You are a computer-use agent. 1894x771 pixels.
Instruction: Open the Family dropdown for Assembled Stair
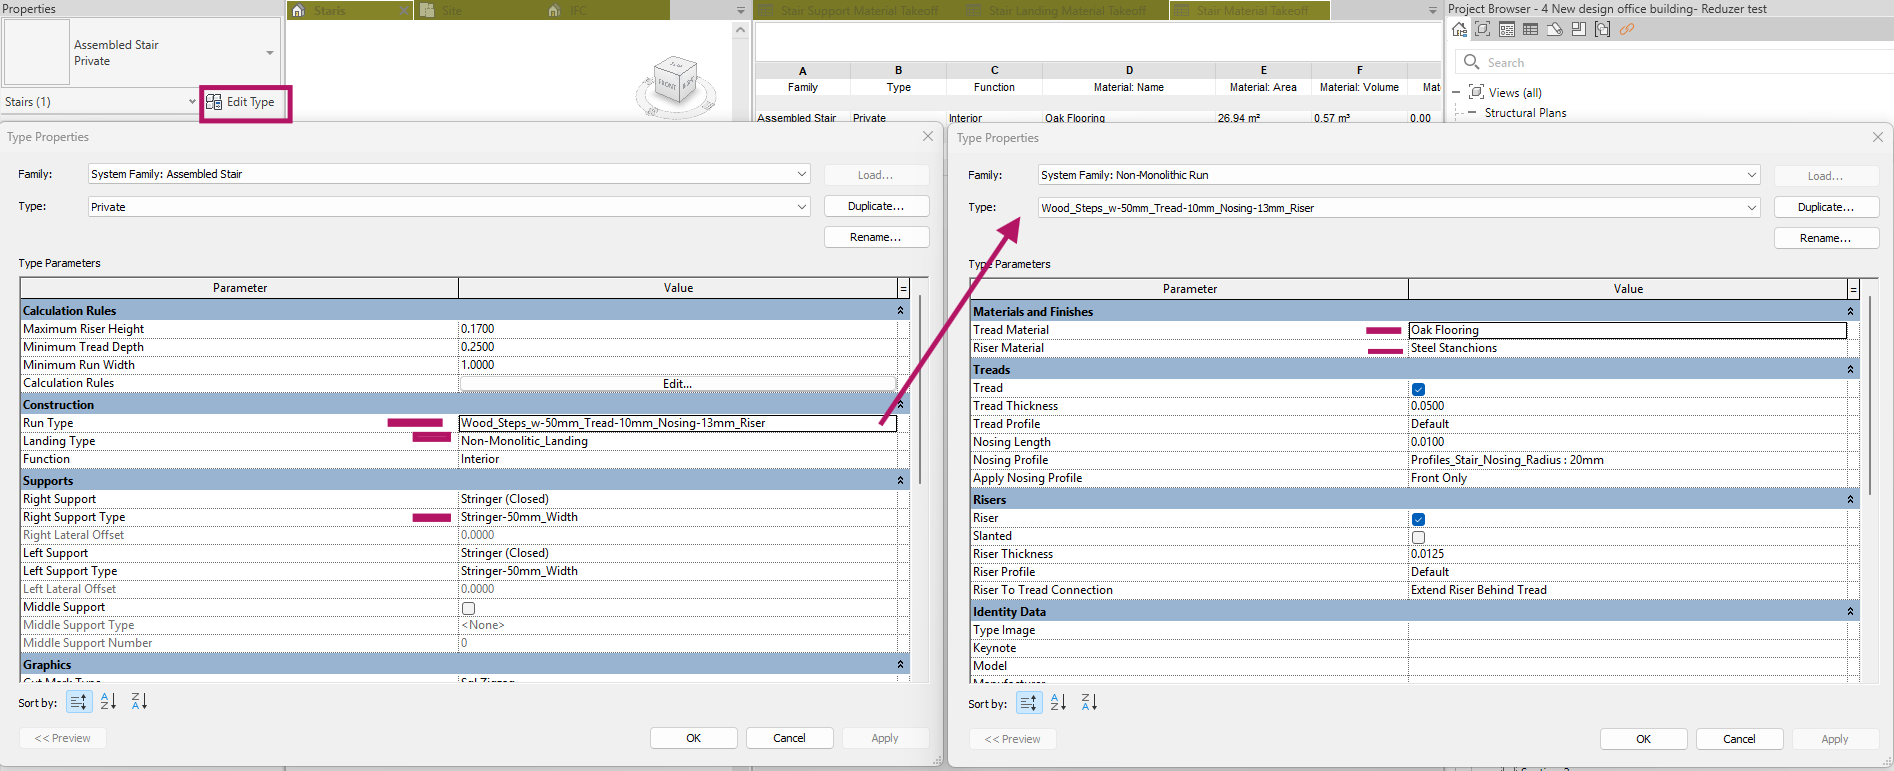[x=802, y=174]
